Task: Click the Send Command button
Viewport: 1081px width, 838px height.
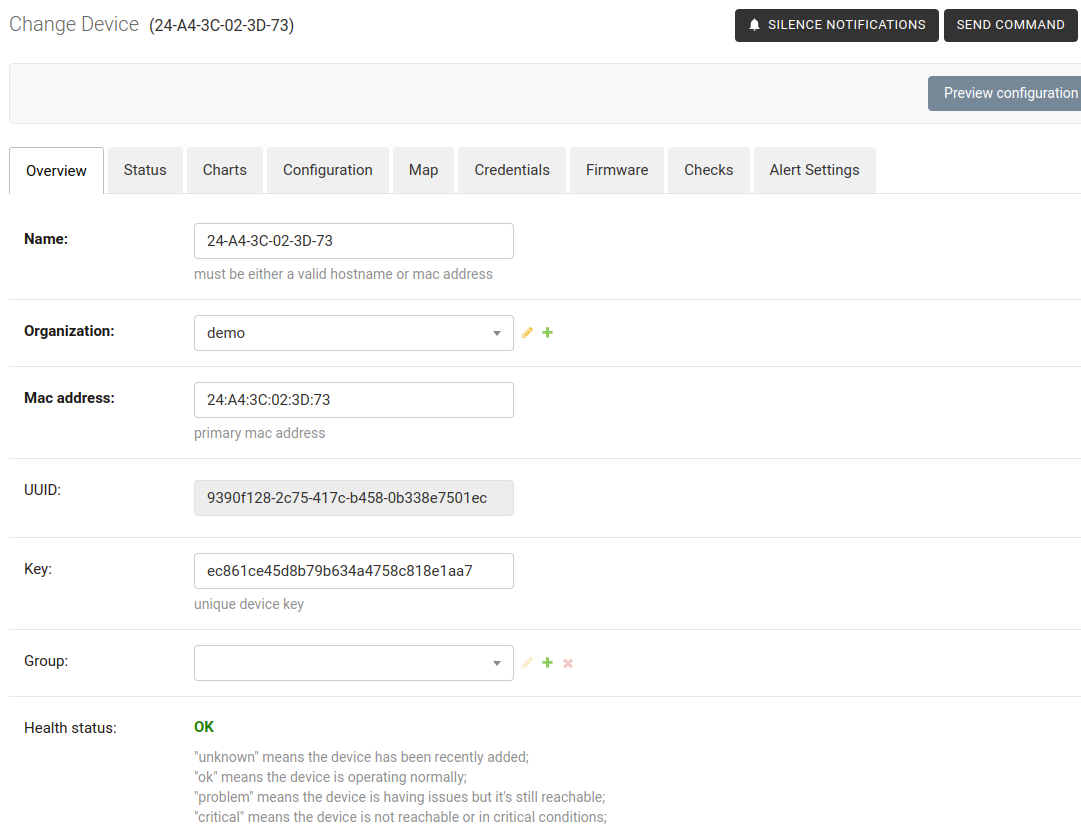Action: [1010, 25]
